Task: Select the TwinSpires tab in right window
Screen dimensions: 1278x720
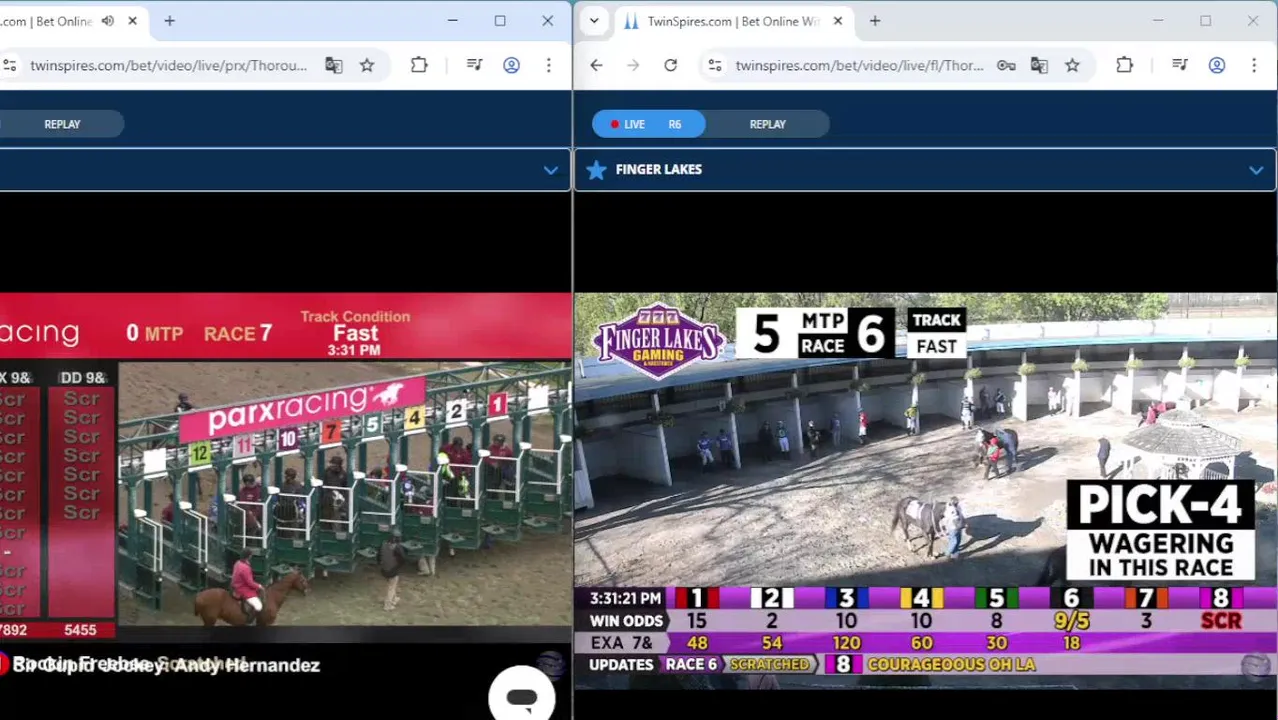Action: click(733, 21)
